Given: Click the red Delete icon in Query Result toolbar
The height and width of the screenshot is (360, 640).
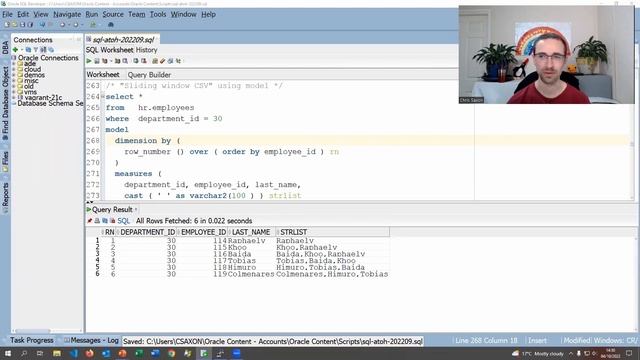Looking at the screenshot, I should click(113, 221).
